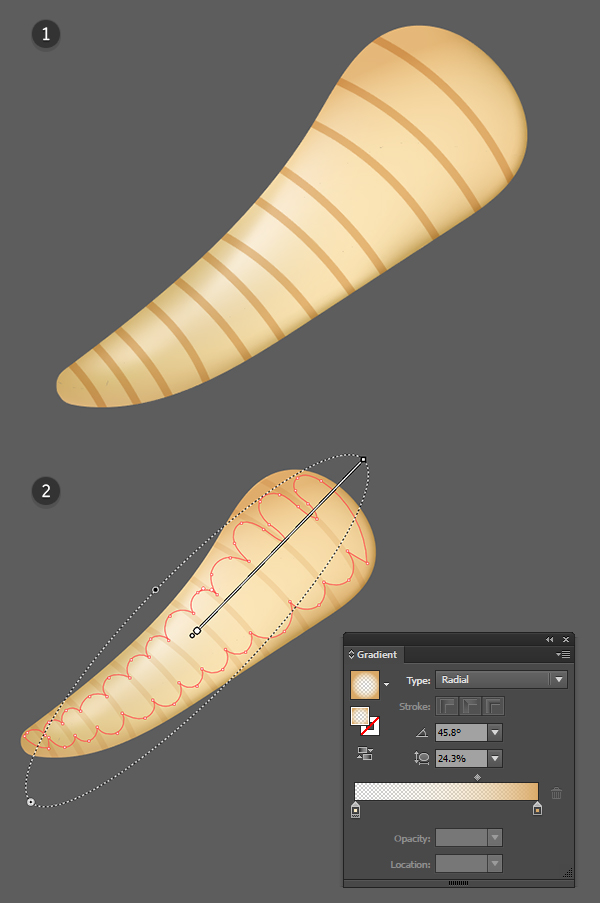Select the left transparent gradient stop
Viewport: 600px width, 903px height.
point(355,810)
